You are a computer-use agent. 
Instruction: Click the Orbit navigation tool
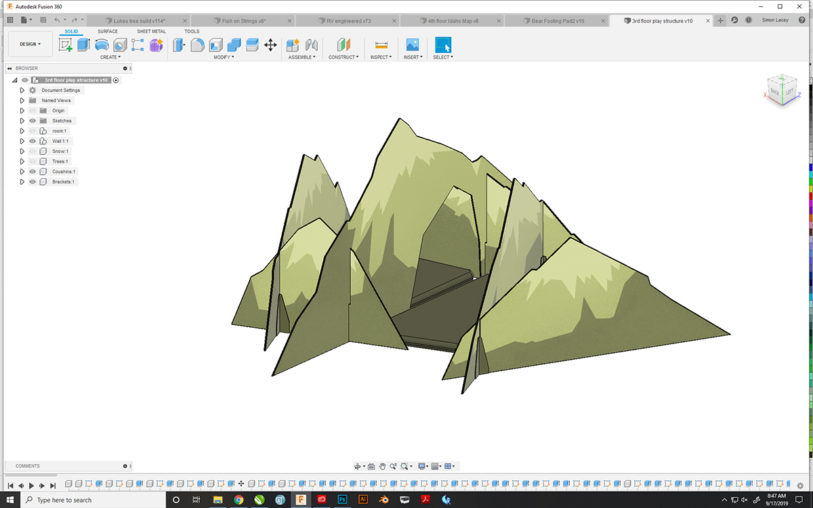pyautogui.click(x=357, y=466)
